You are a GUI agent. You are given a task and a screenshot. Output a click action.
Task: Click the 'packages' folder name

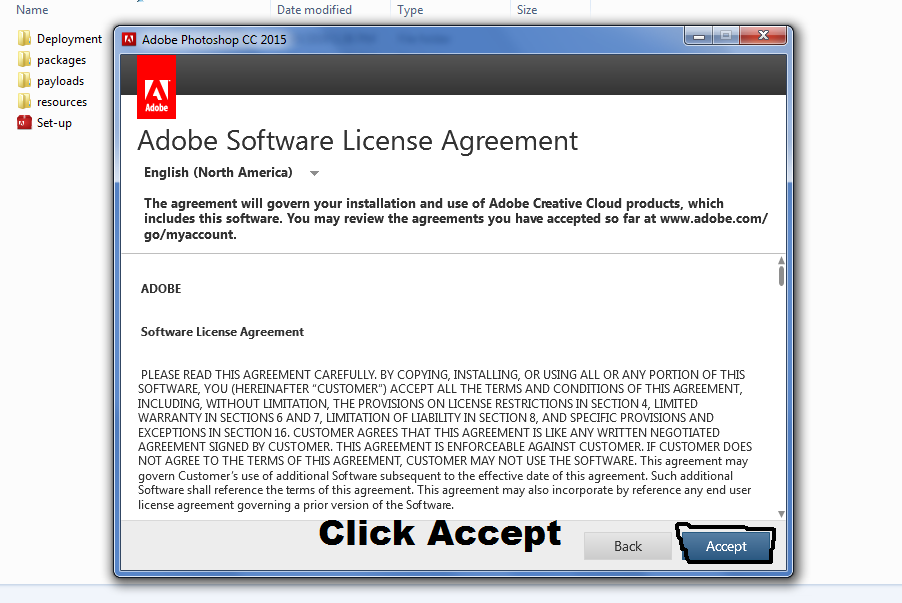coord(62,60)
